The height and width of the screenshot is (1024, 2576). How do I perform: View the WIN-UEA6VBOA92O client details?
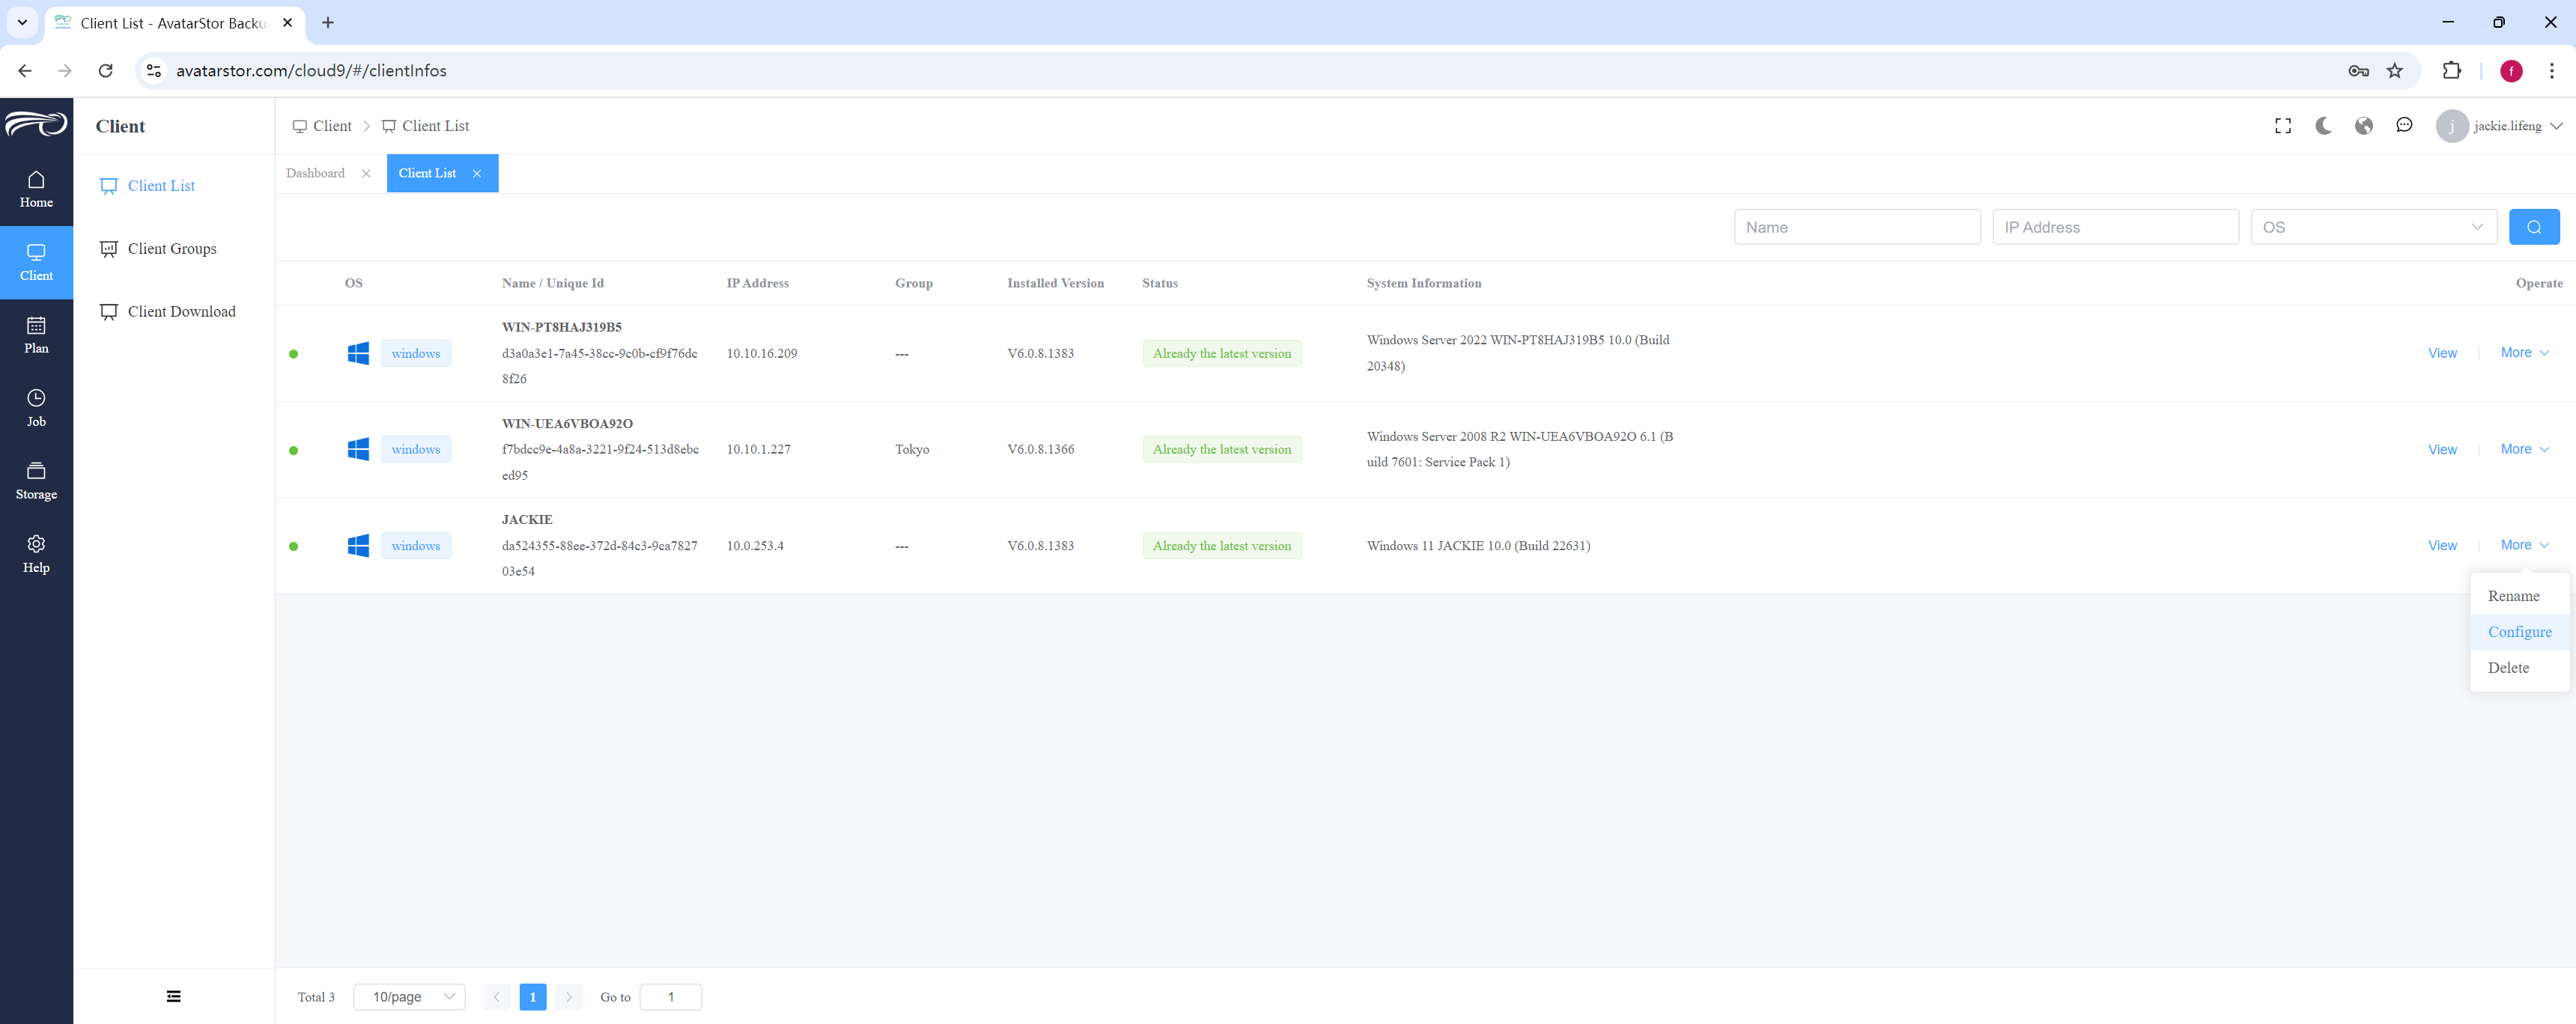pyautogui.click(x=2442, y=450)
